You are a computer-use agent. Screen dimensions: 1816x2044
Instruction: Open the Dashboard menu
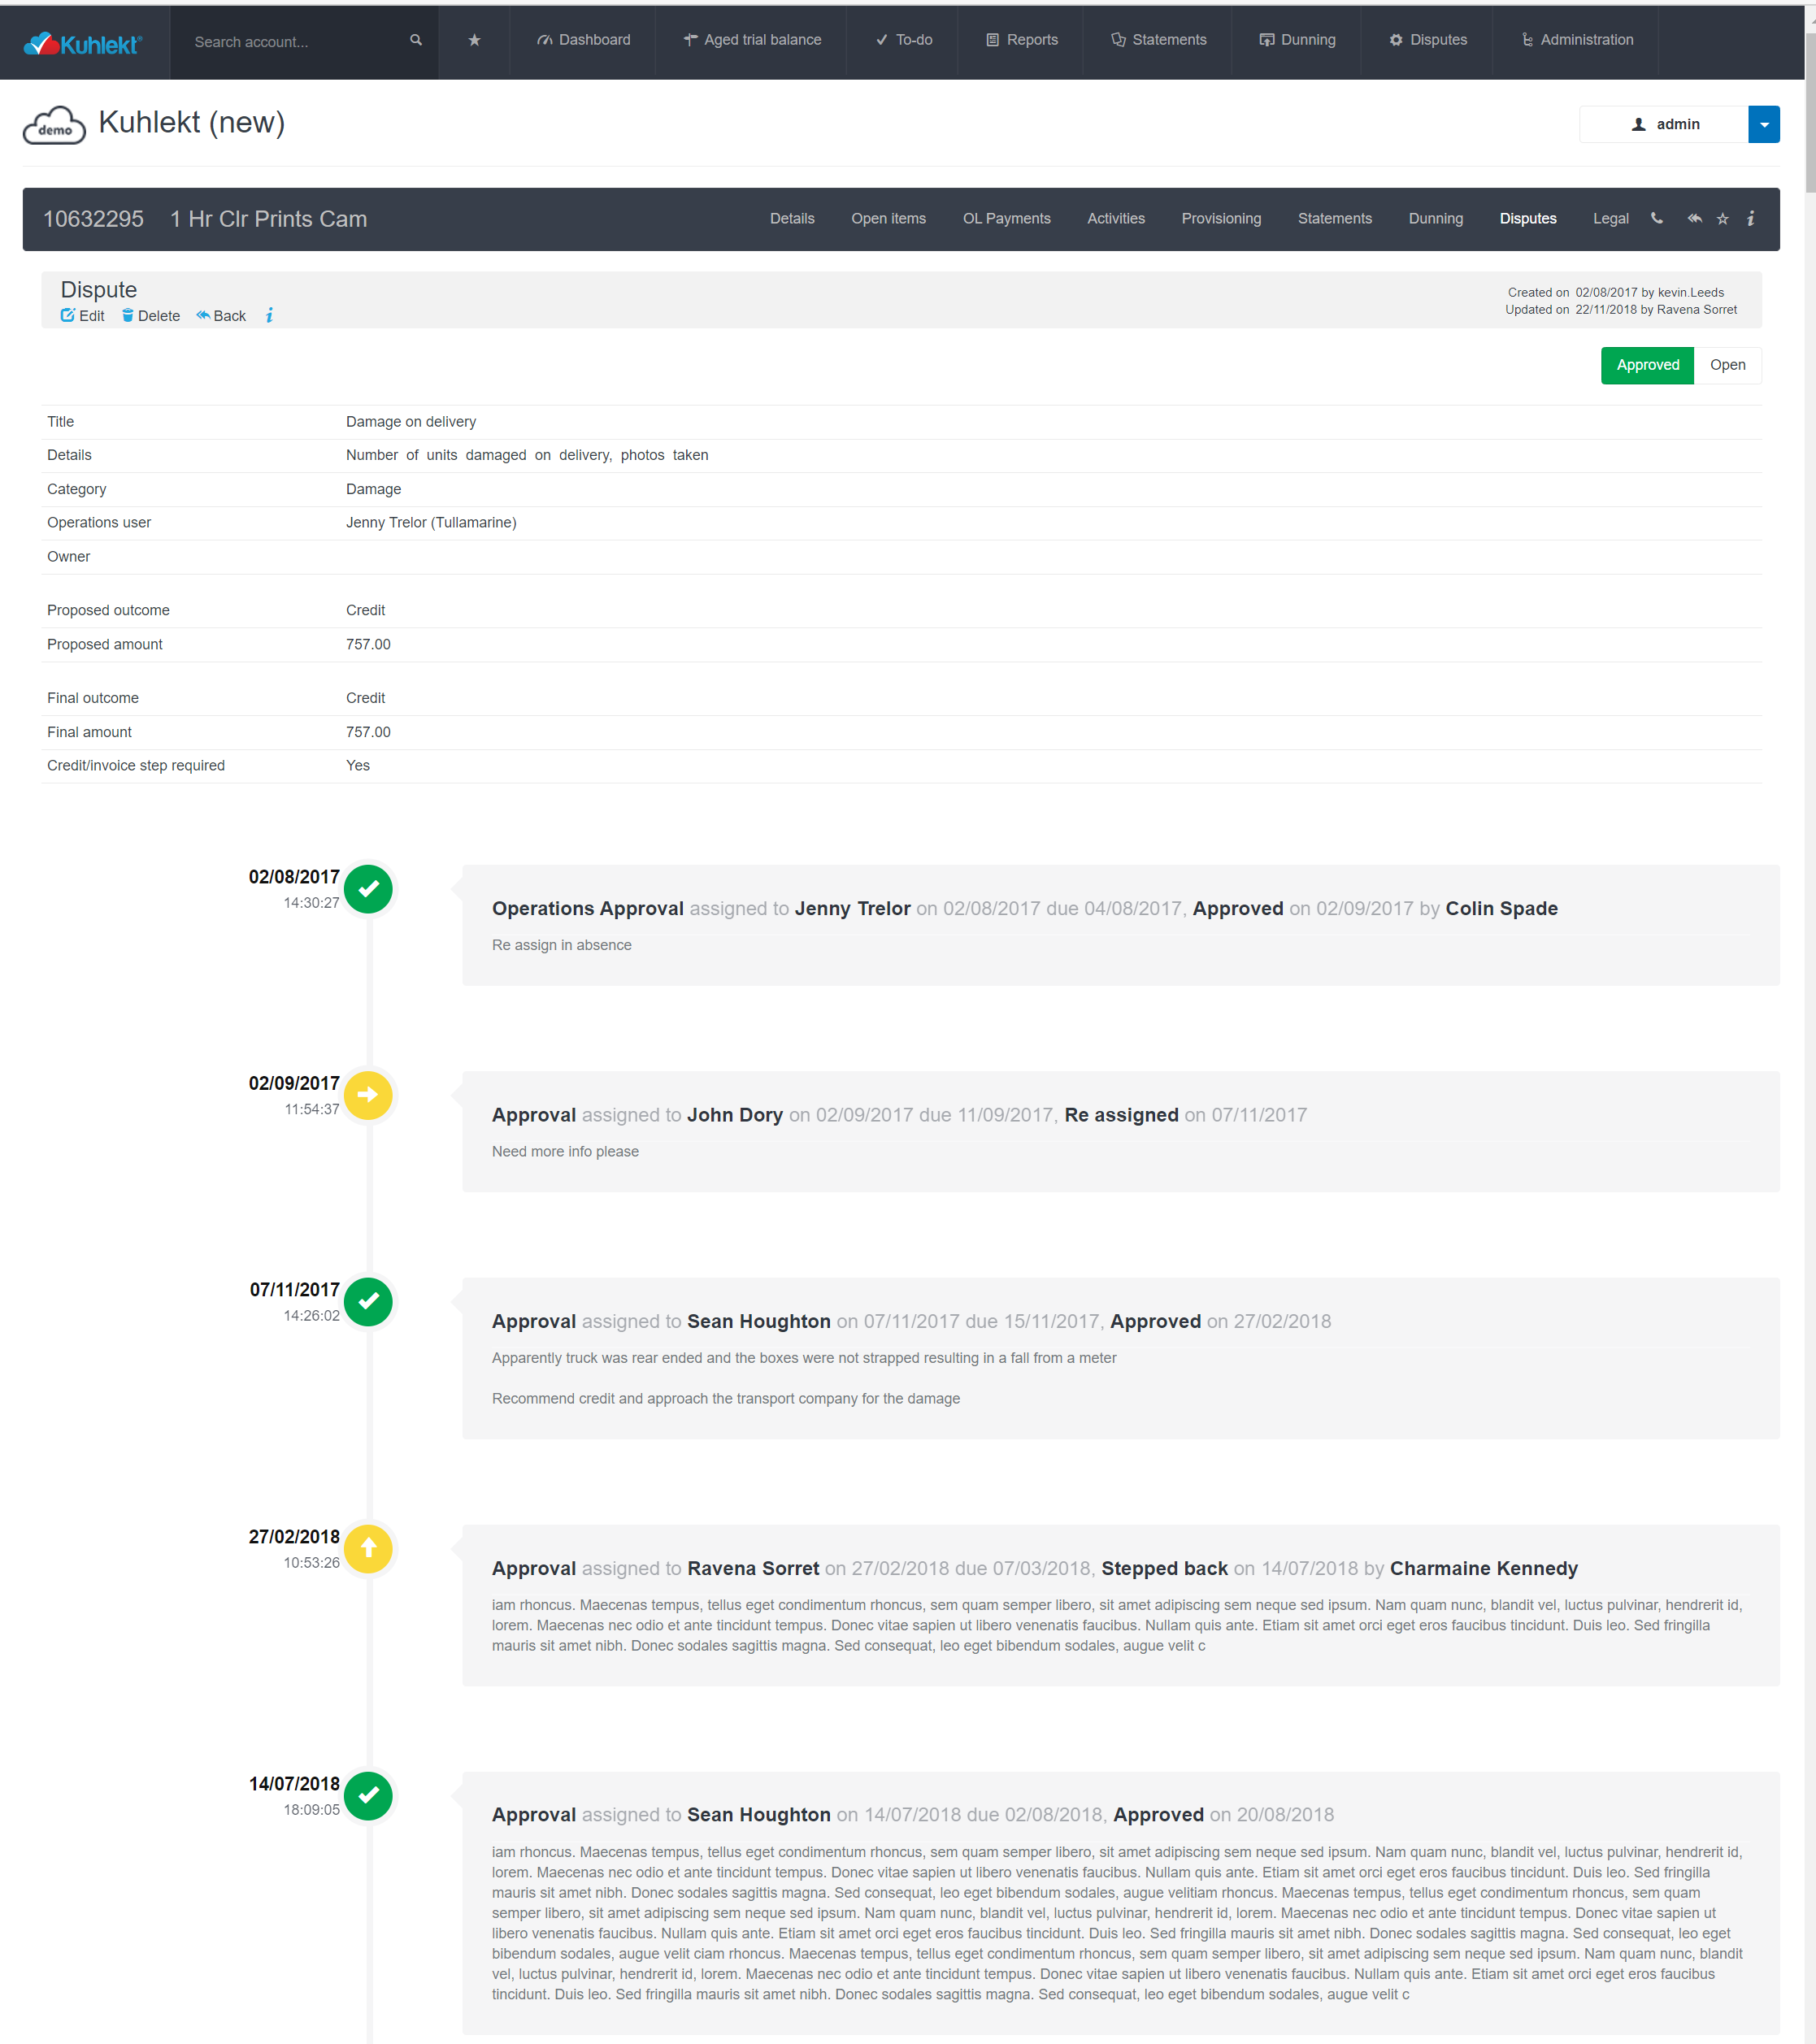click(583, 40)
